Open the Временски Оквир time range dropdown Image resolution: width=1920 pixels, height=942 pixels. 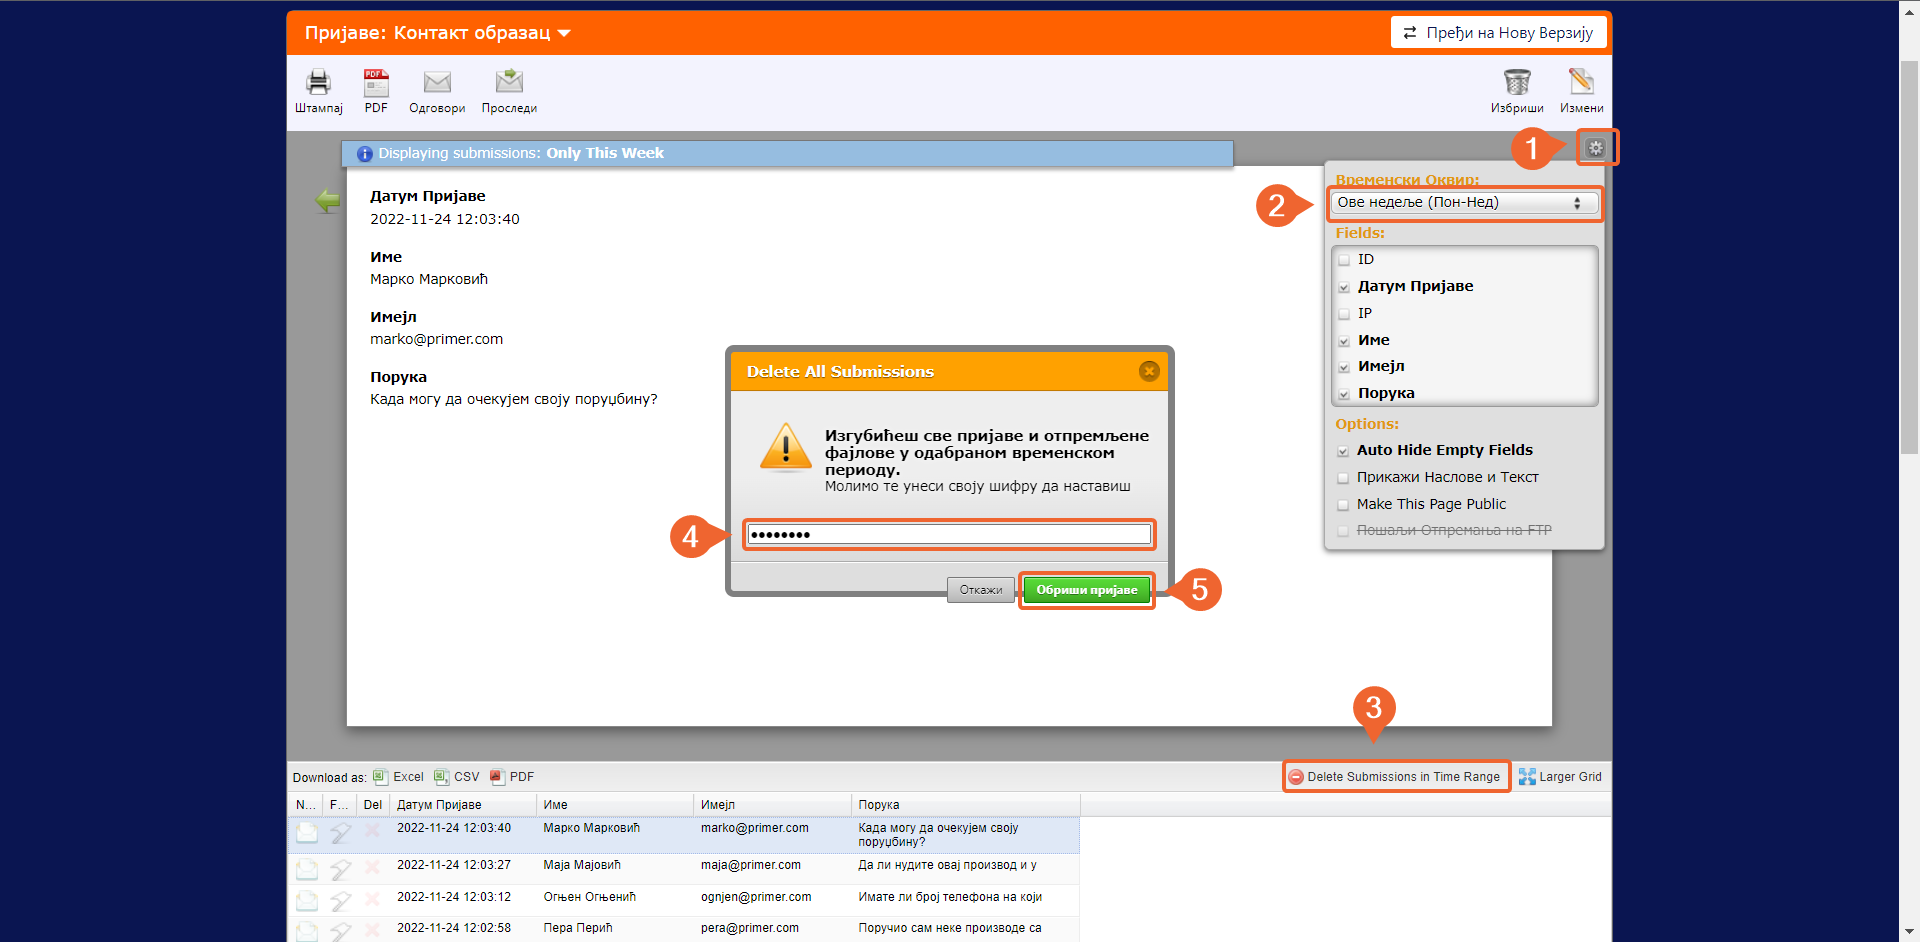click(1464, 203)
